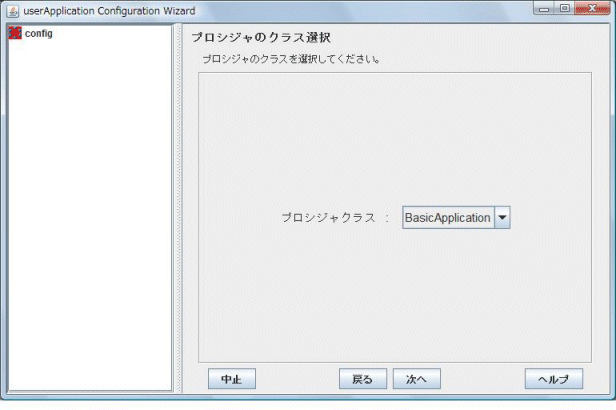
Task: Click the BasicApplication combo box text
Action: 448,217
